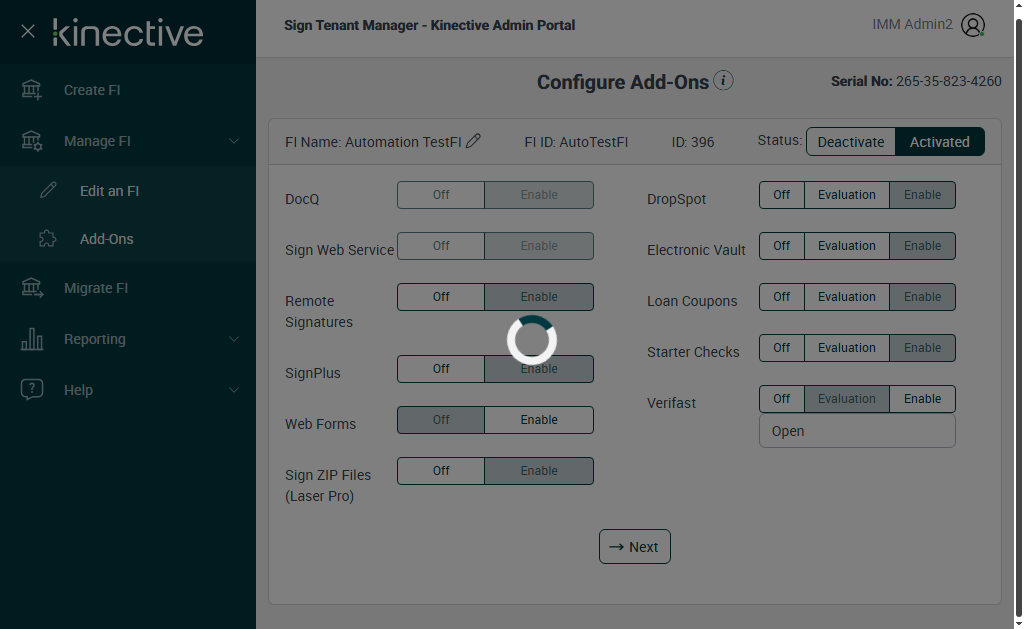Click the Kinective logo

tap(128, 33)
